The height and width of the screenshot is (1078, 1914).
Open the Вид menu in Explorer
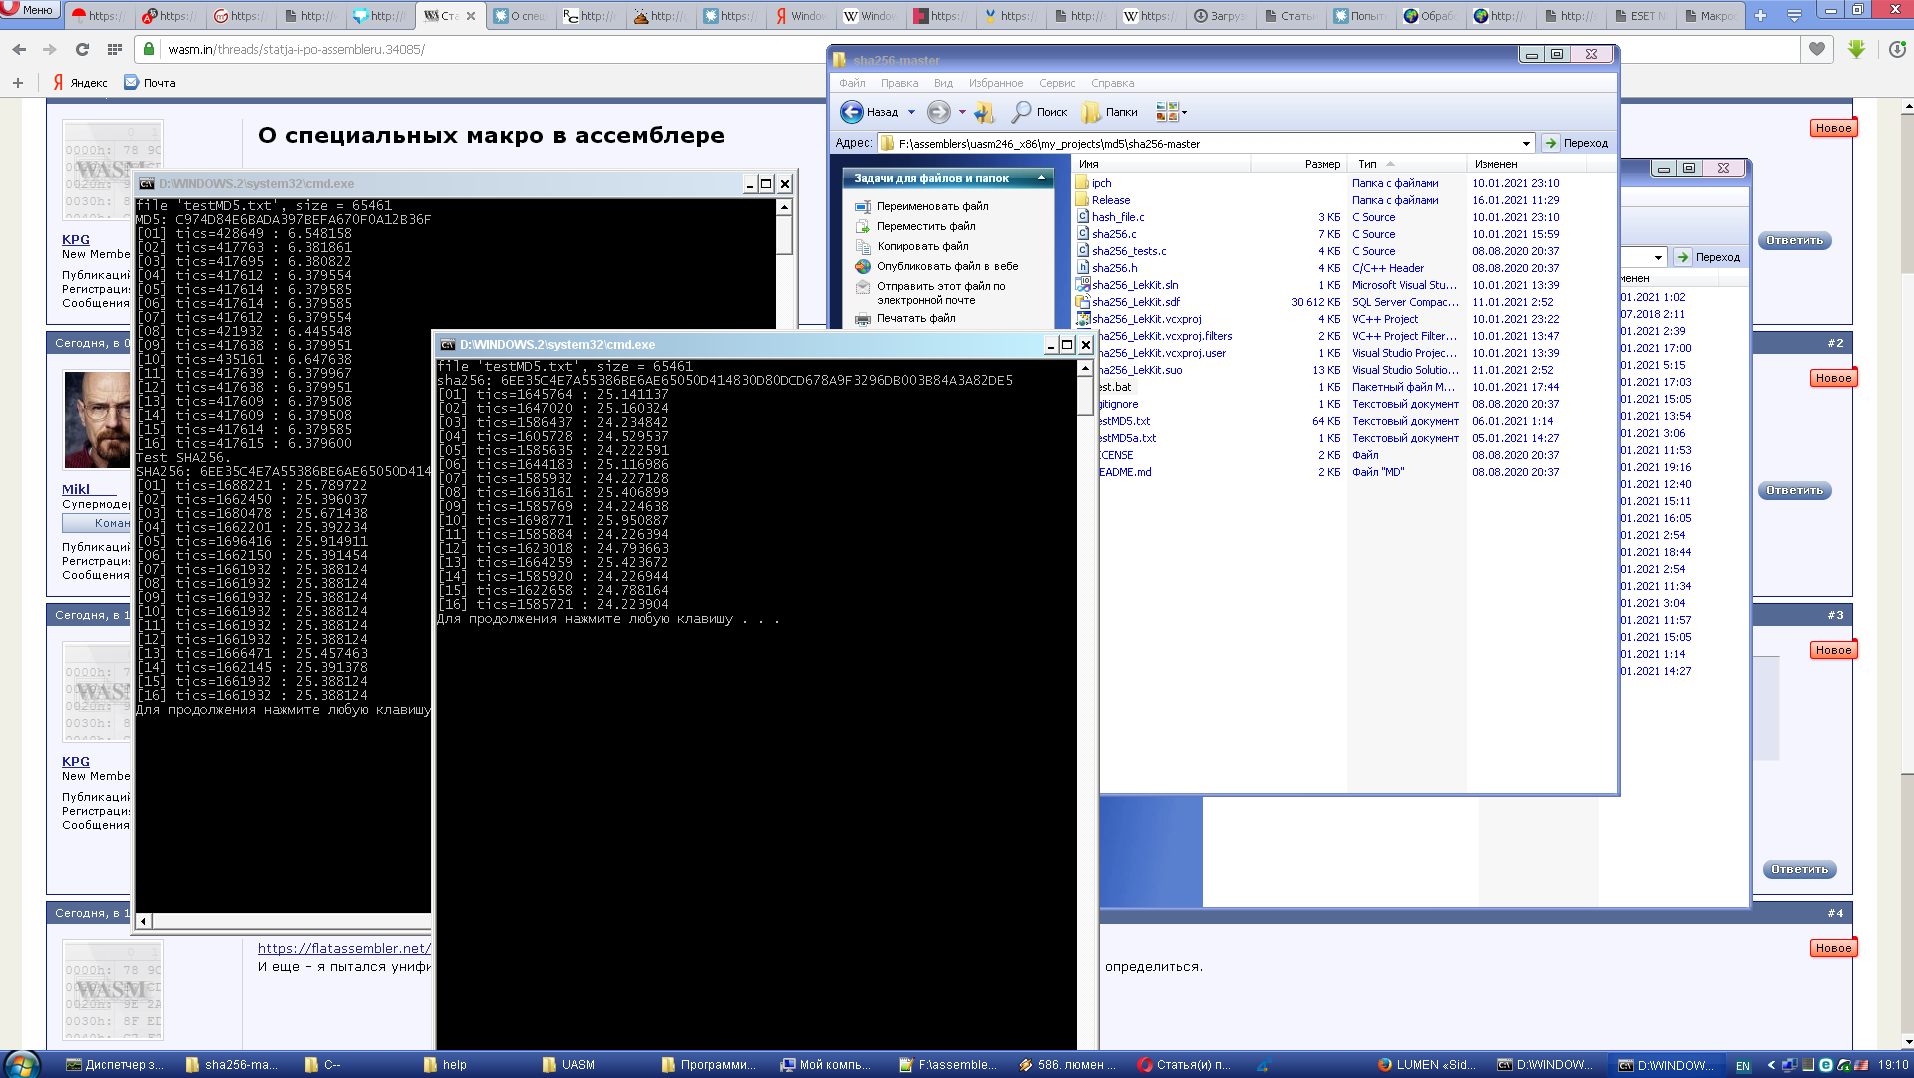click(943, 83)
